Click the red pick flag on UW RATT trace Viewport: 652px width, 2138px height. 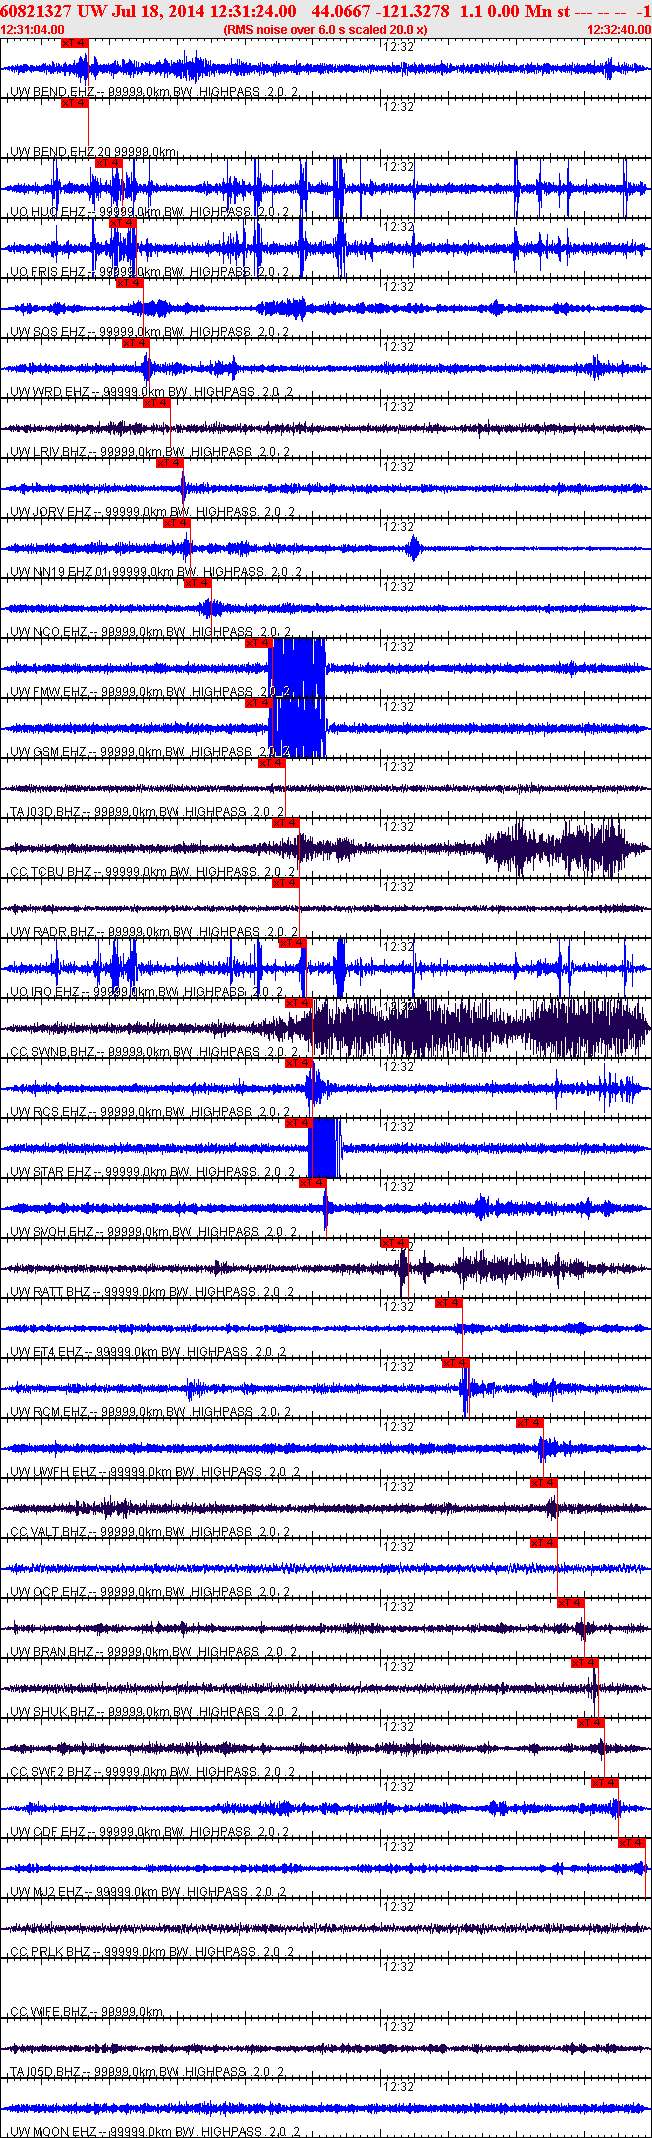(x=394, y=1243)
